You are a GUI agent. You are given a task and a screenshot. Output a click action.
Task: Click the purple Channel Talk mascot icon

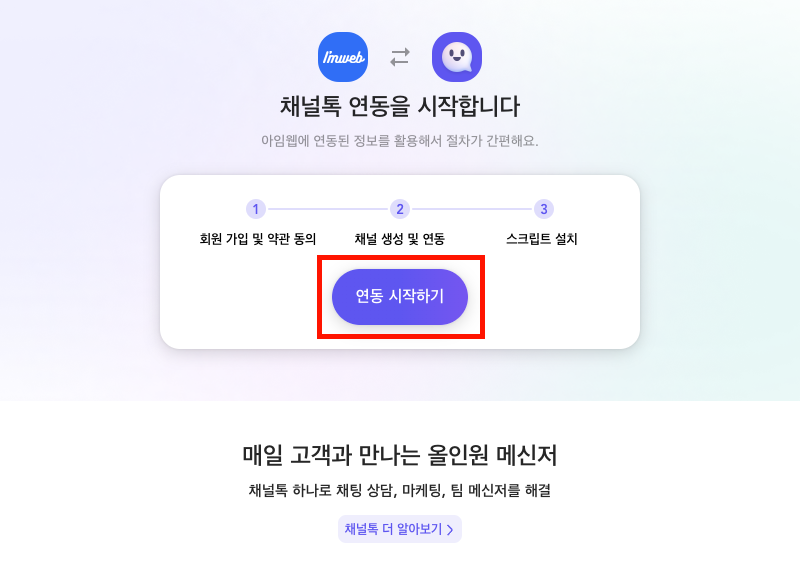coord(457,57)
